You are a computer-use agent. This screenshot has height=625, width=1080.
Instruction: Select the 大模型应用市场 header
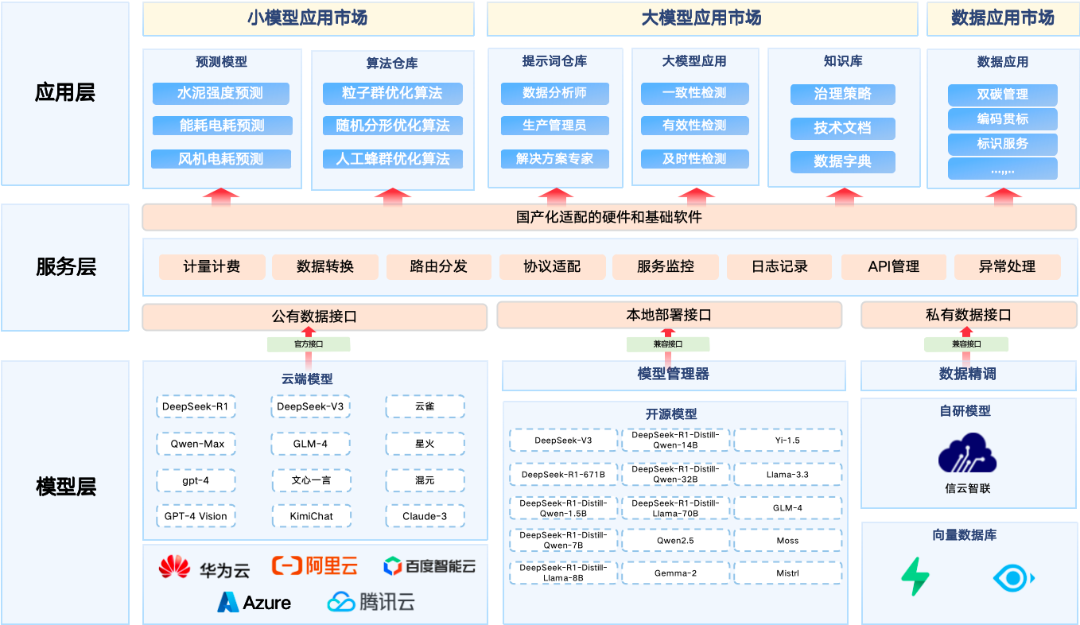[x=701, y=18]
